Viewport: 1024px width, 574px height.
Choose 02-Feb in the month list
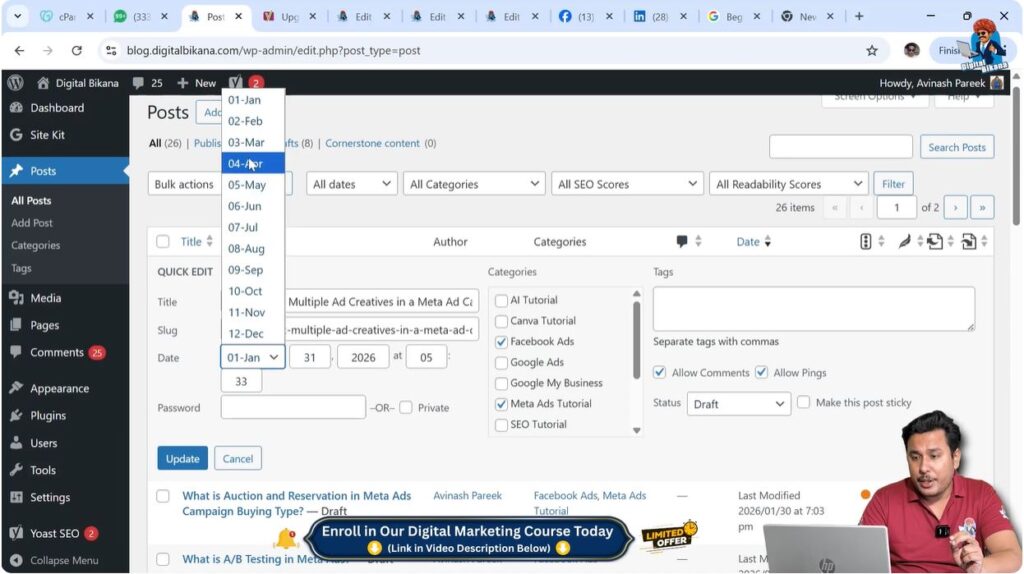click(x=253, y=121)
